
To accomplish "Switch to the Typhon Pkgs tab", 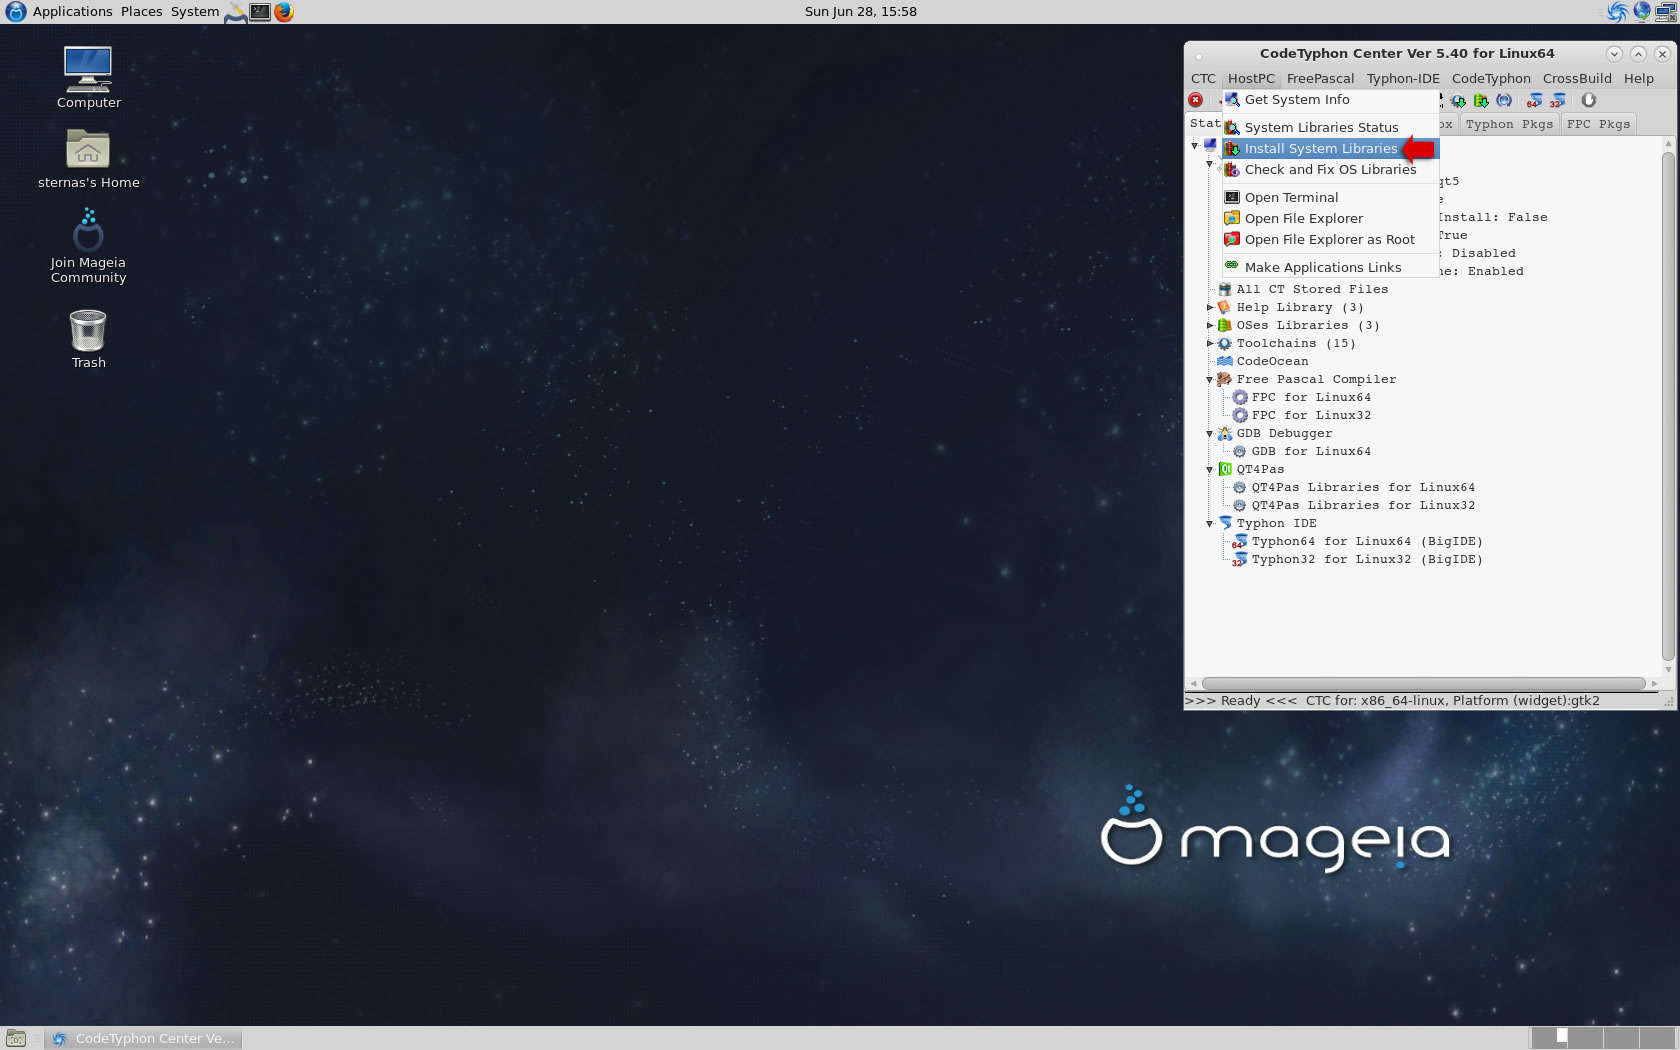I will point(1509,124).
